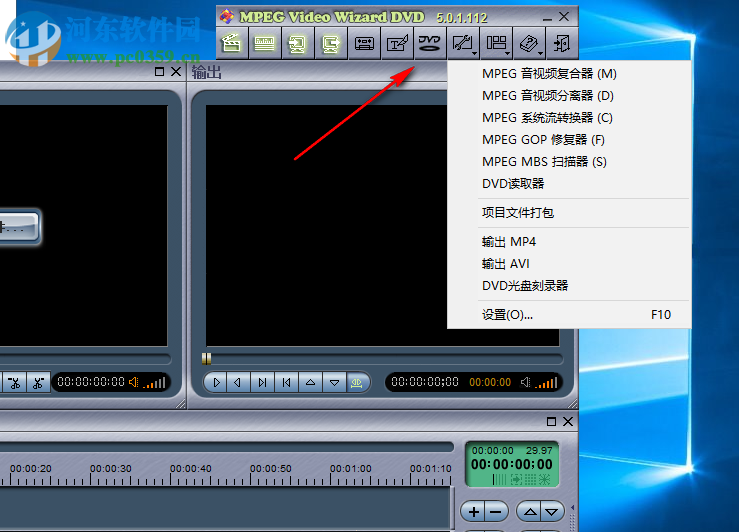739x532 pixels.
Task: Click the orange 00:00:00 duration display
Action: (490, 382)
